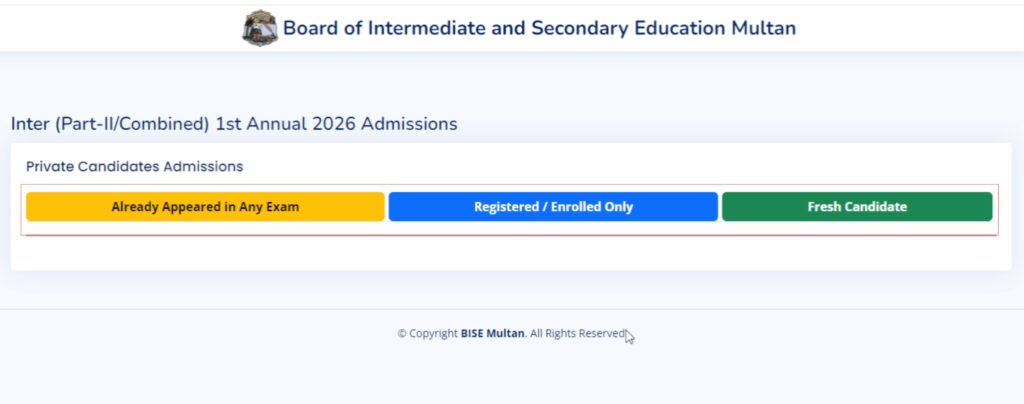Select the Private Candidates Admissions label
This screenshot has width=1024, height=404.
point(134,166)
